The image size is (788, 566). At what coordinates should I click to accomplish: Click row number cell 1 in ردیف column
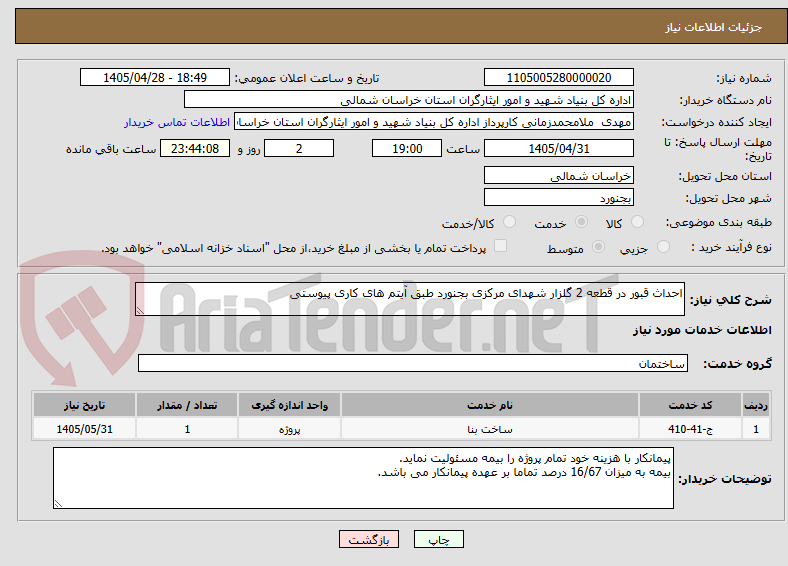coord(756,429)
